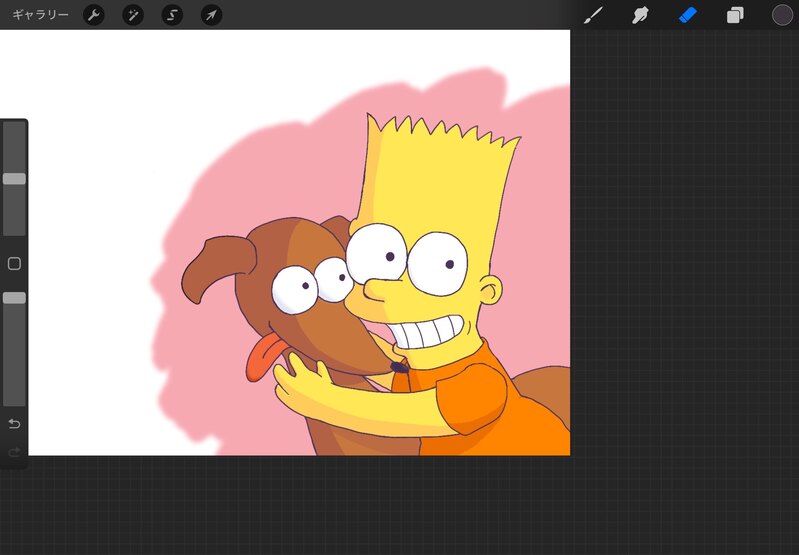Open the Adjustments magic wand menu
The image size is (799, 555).
point(133,15)
